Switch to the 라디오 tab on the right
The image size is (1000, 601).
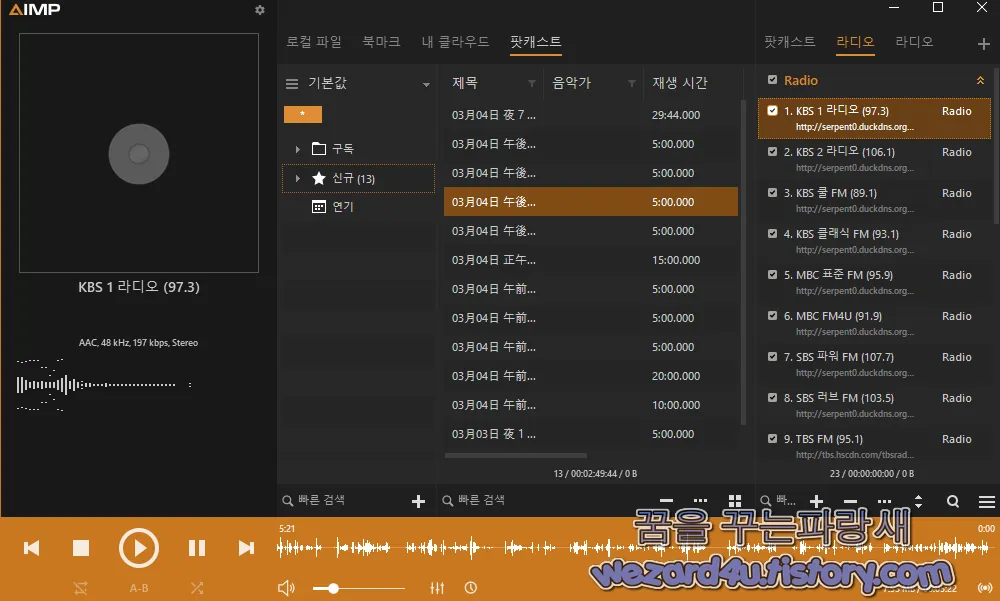coord(855,43)
